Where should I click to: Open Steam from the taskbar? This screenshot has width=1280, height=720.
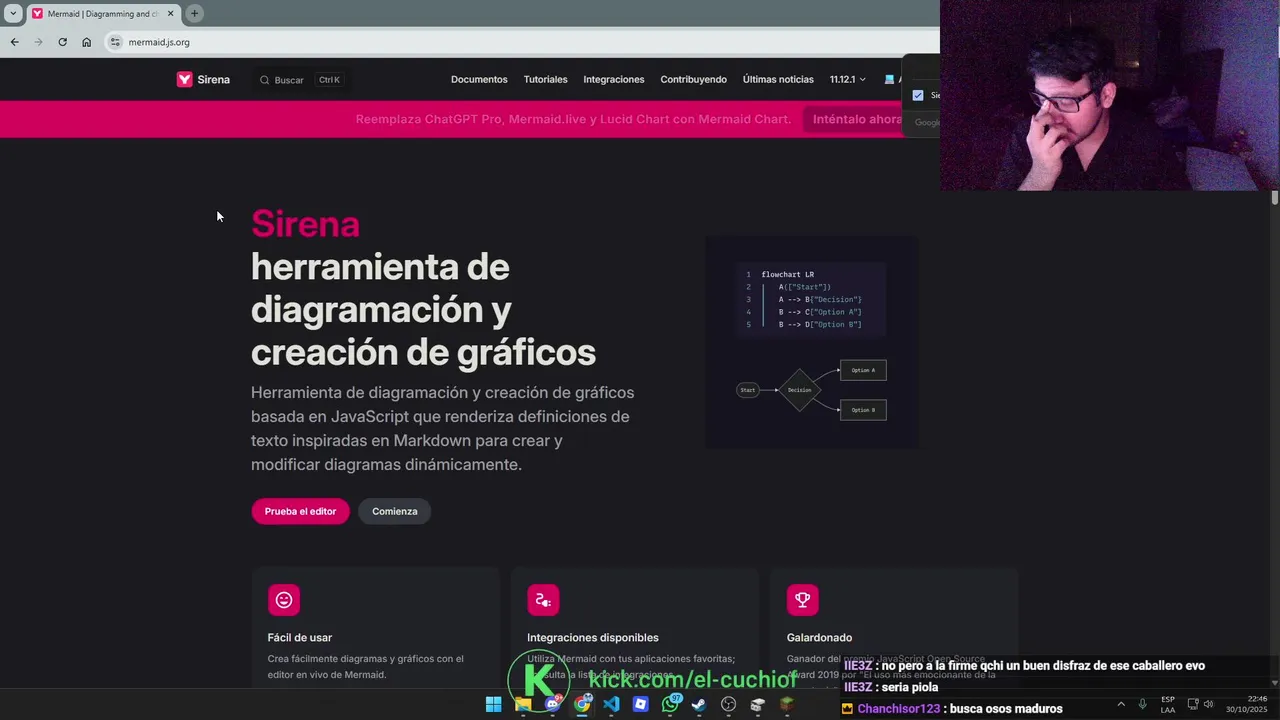pos(699,704)
